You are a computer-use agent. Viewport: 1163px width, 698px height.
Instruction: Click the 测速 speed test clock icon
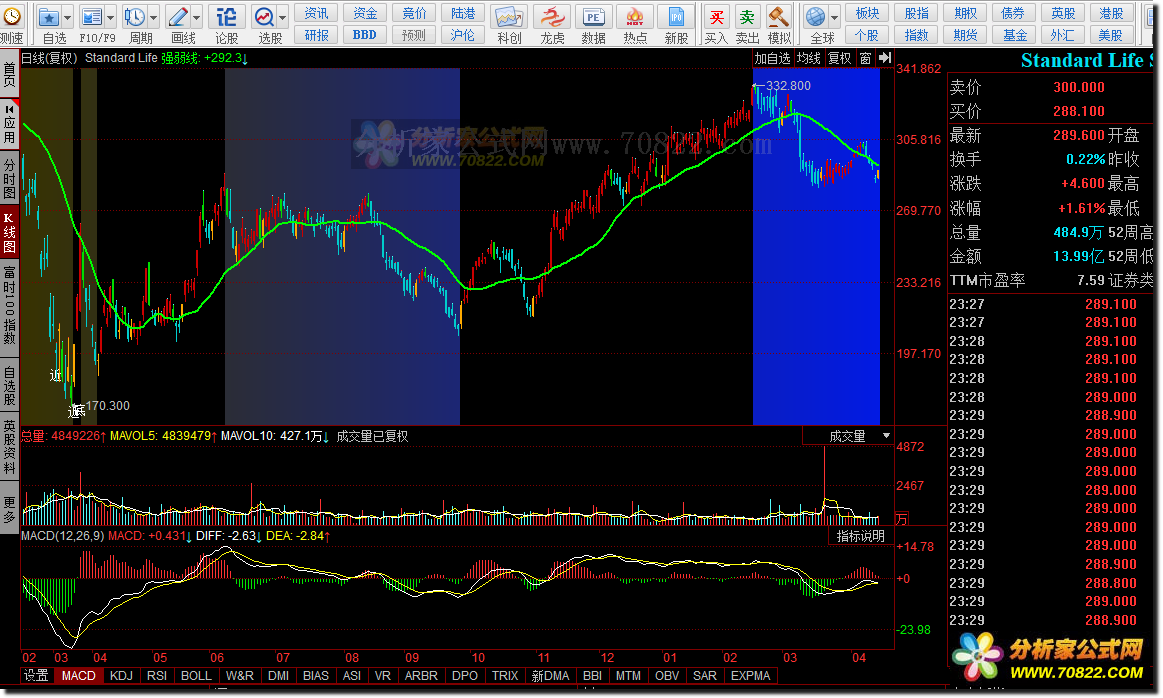[11, 16]
